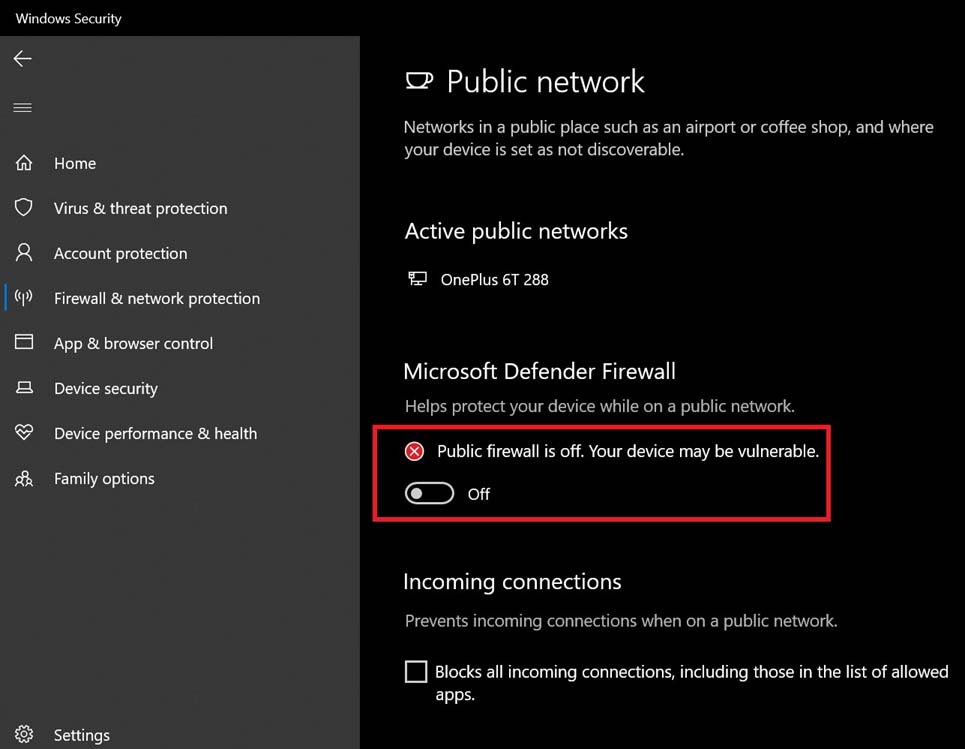The image size is (965, 749).
Task: Click the Settings gear icon
Action: coord(24,734)
